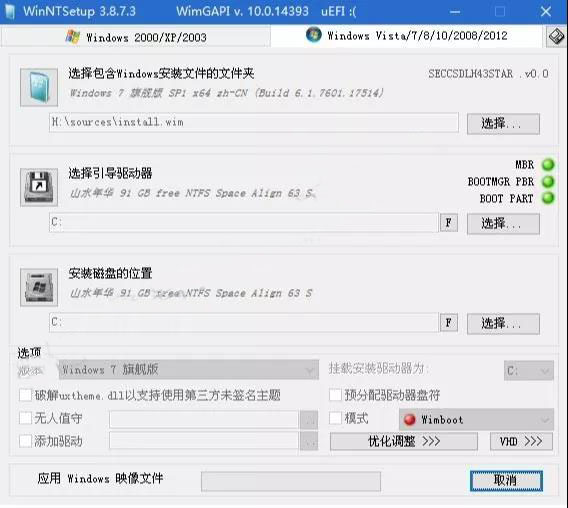Image resolution: width=568 pixels, height=508 pixels.
Task: Click the boot drive floppy icon
Action: [39, 187]
